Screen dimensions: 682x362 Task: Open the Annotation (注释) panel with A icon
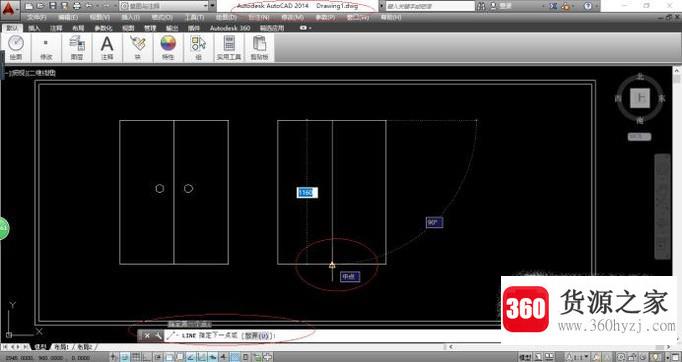(107, 47)
